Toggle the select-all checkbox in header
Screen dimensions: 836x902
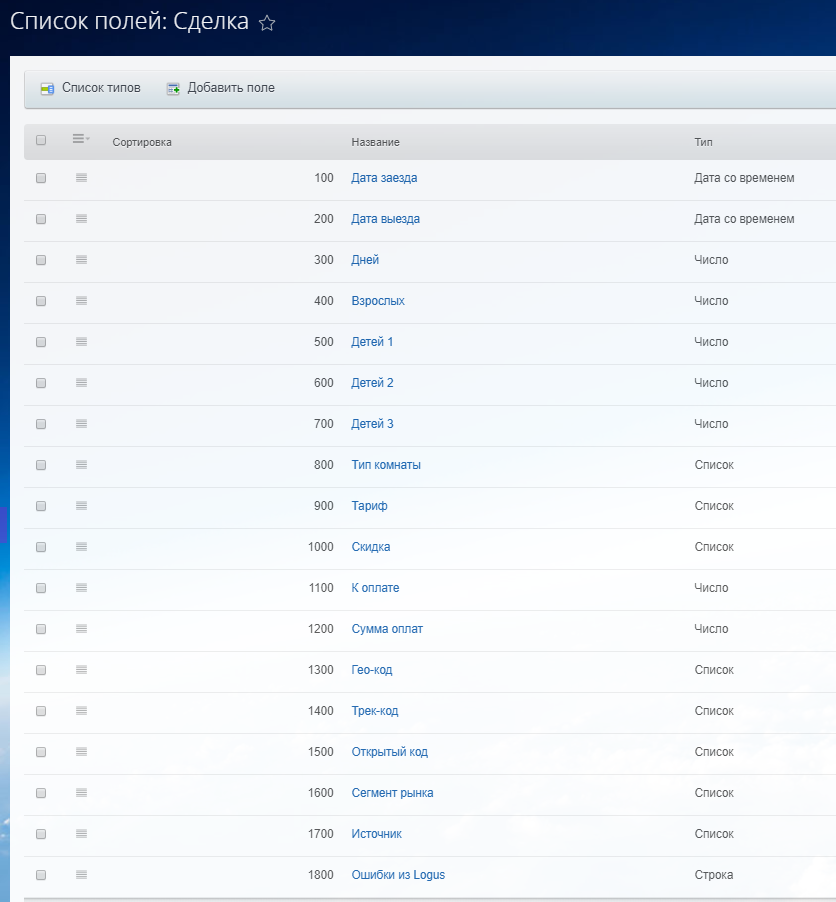tap(41, 141)
